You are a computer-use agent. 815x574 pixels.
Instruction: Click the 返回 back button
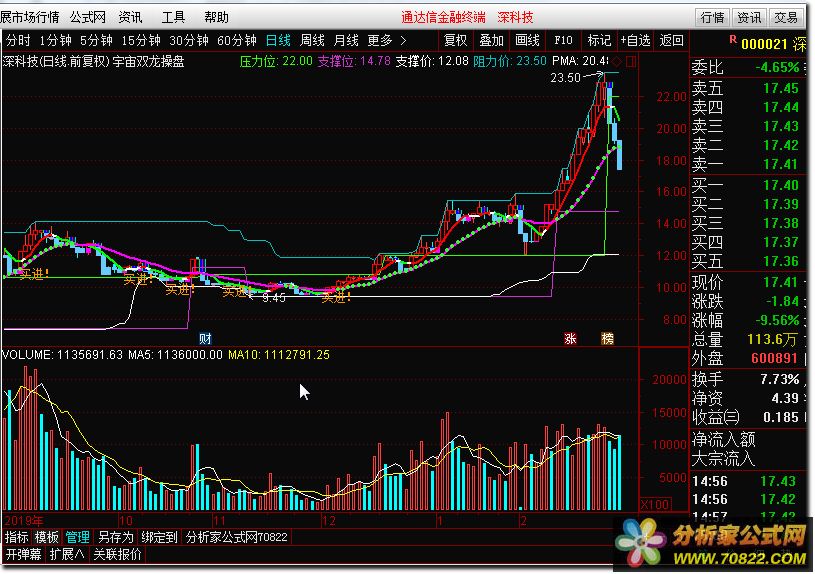672,40
